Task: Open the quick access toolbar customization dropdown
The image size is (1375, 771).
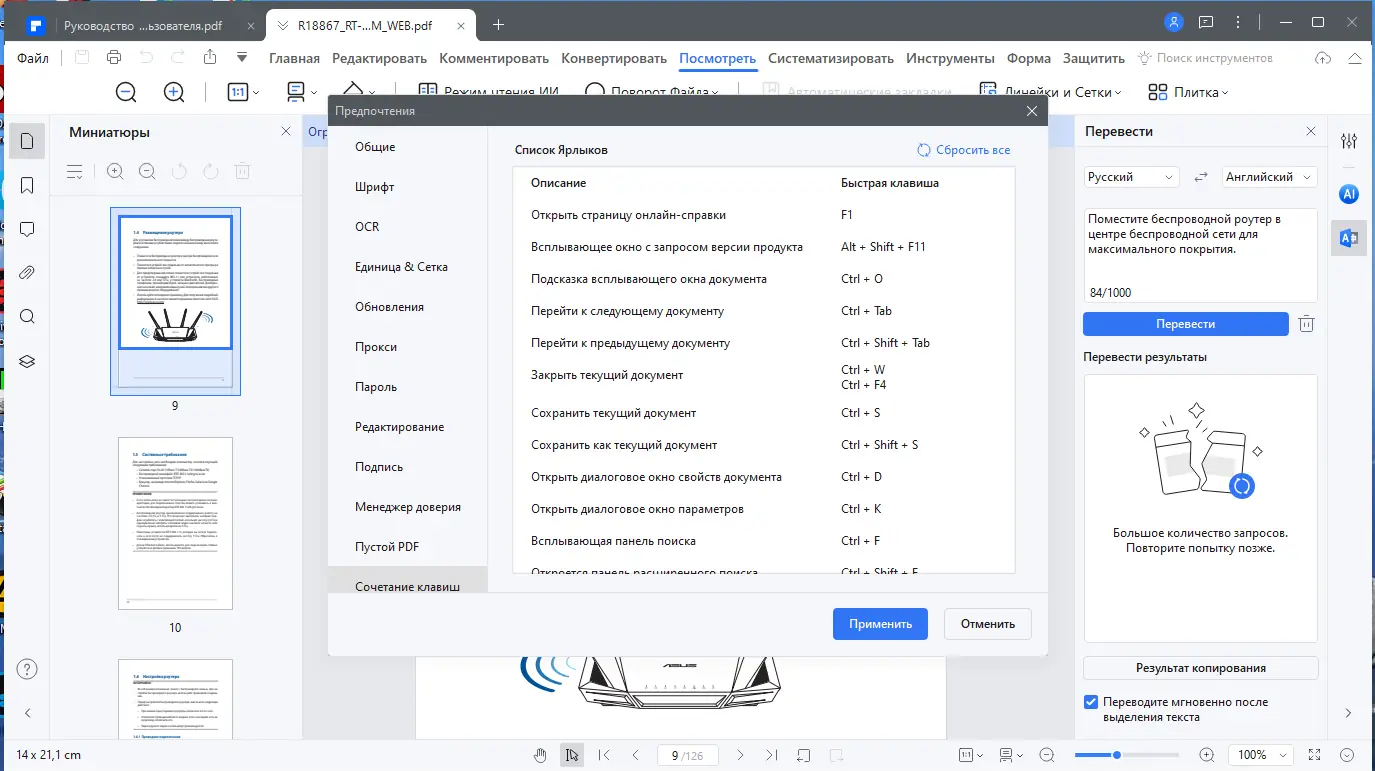Action: click(242, 58)
